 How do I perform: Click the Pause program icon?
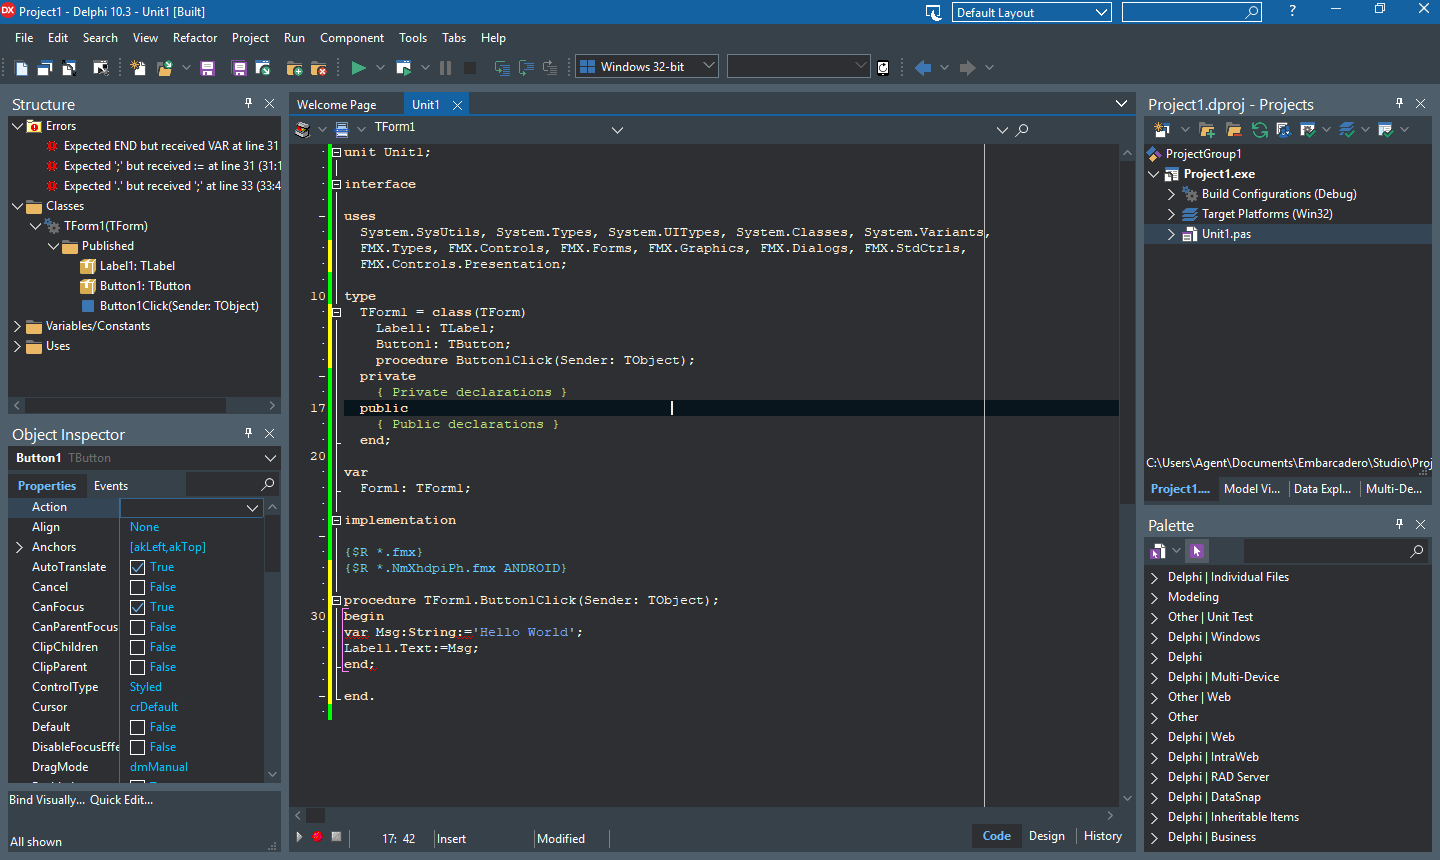[445, 68]
